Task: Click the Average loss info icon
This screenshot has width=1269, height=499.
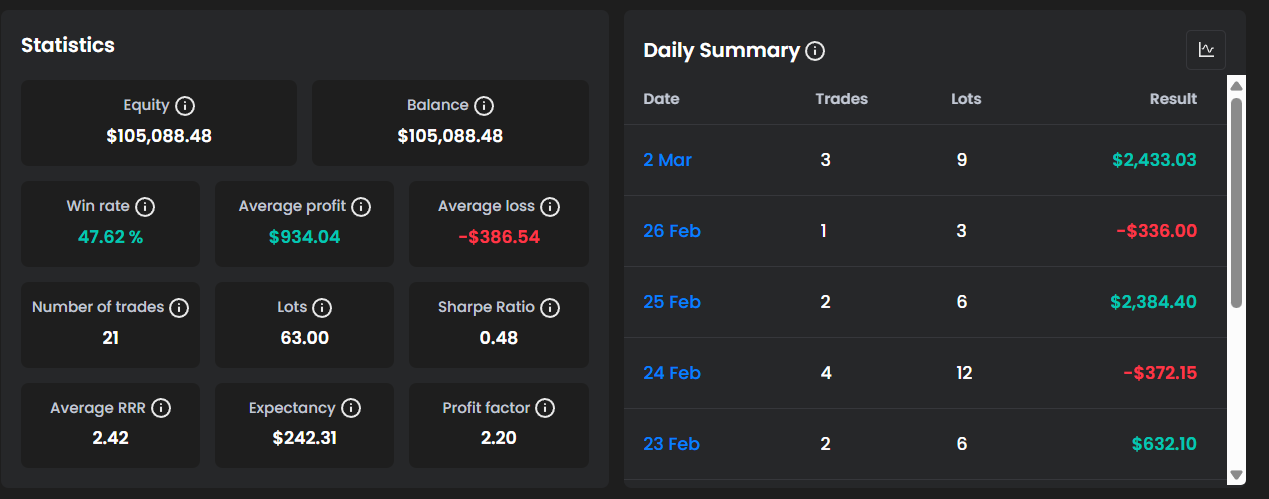Action: point(550,207)
